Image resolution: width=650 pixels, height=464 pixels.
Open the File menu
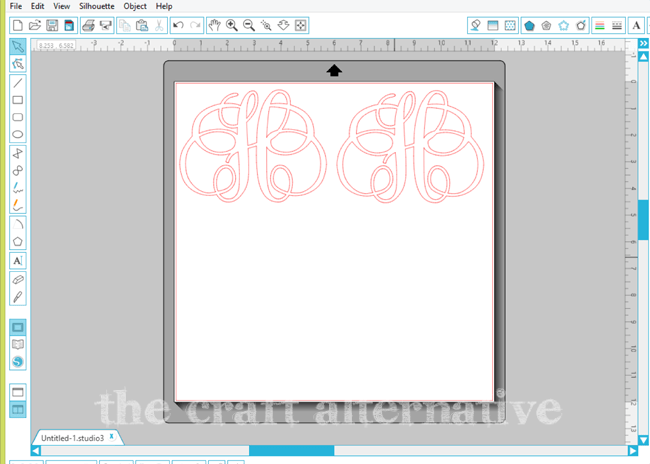16,6
